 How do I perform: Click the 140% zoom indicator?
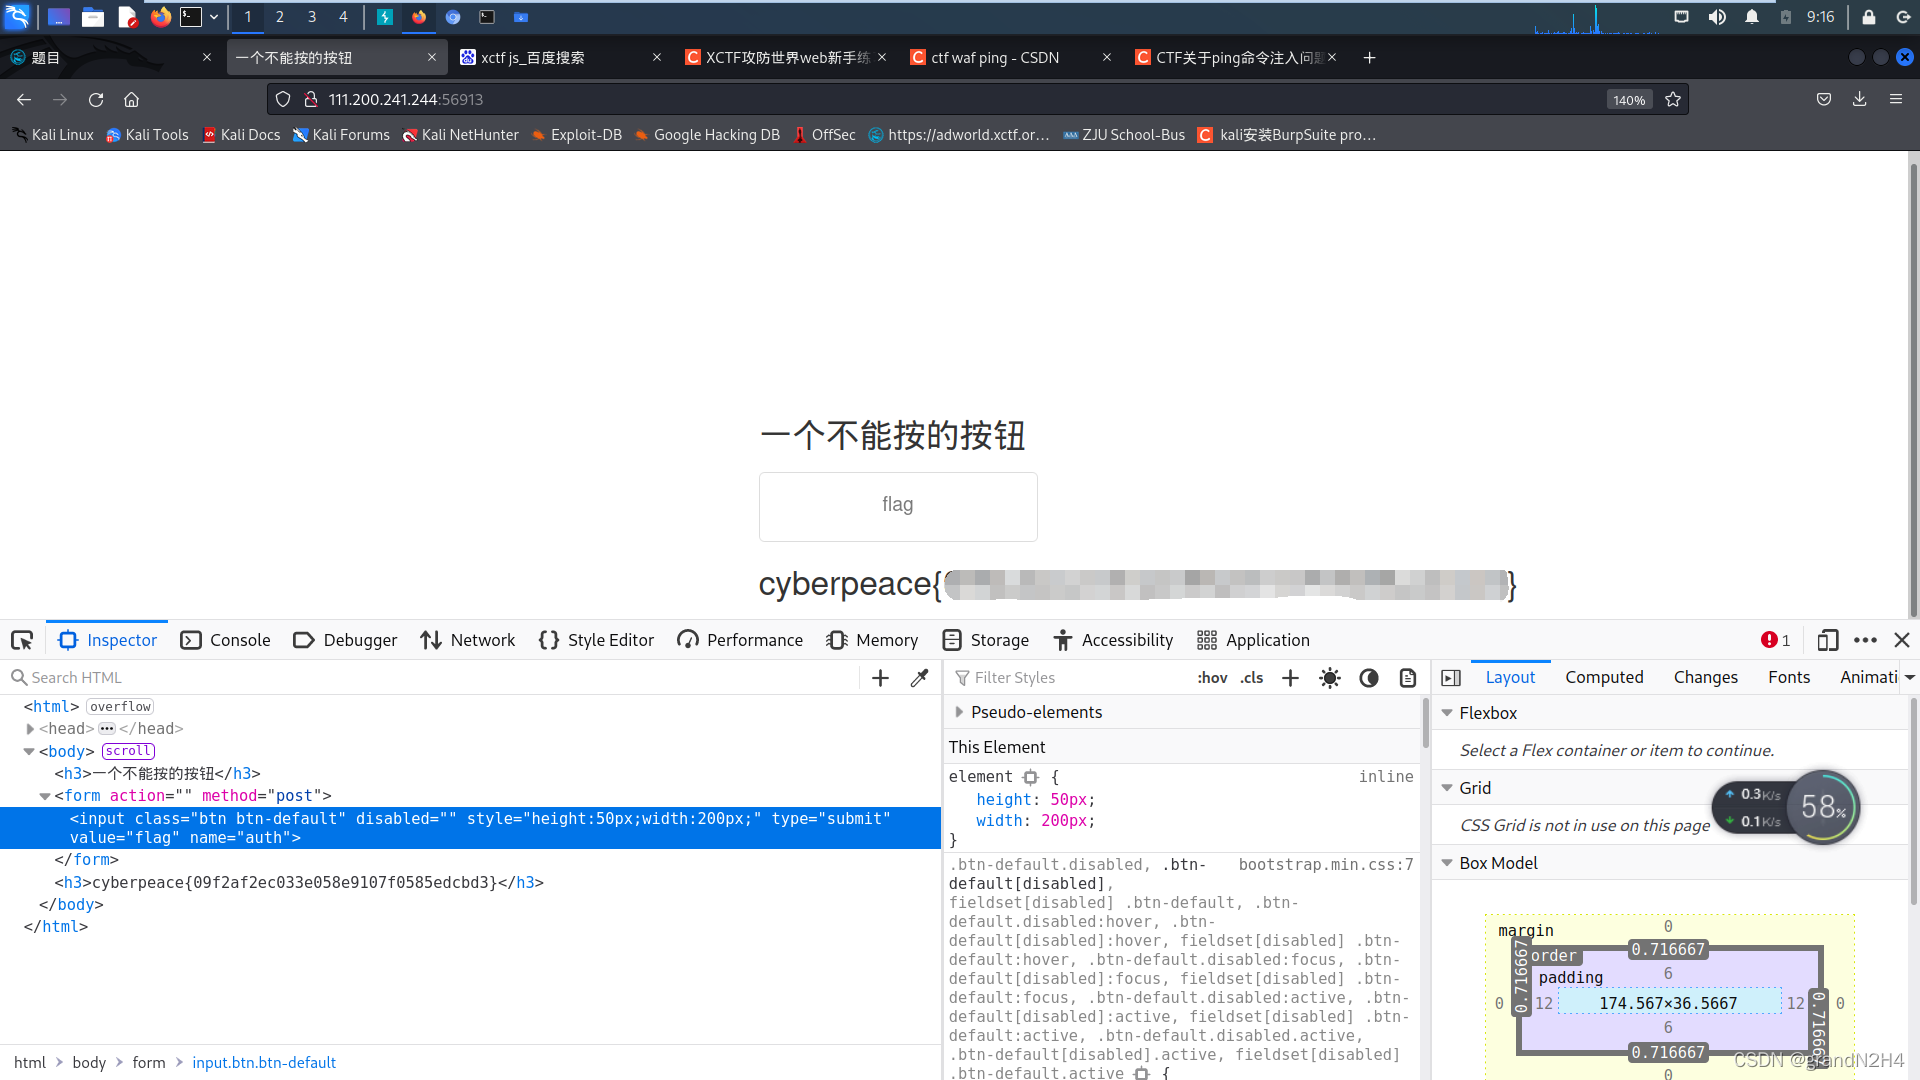[1629, 100]
